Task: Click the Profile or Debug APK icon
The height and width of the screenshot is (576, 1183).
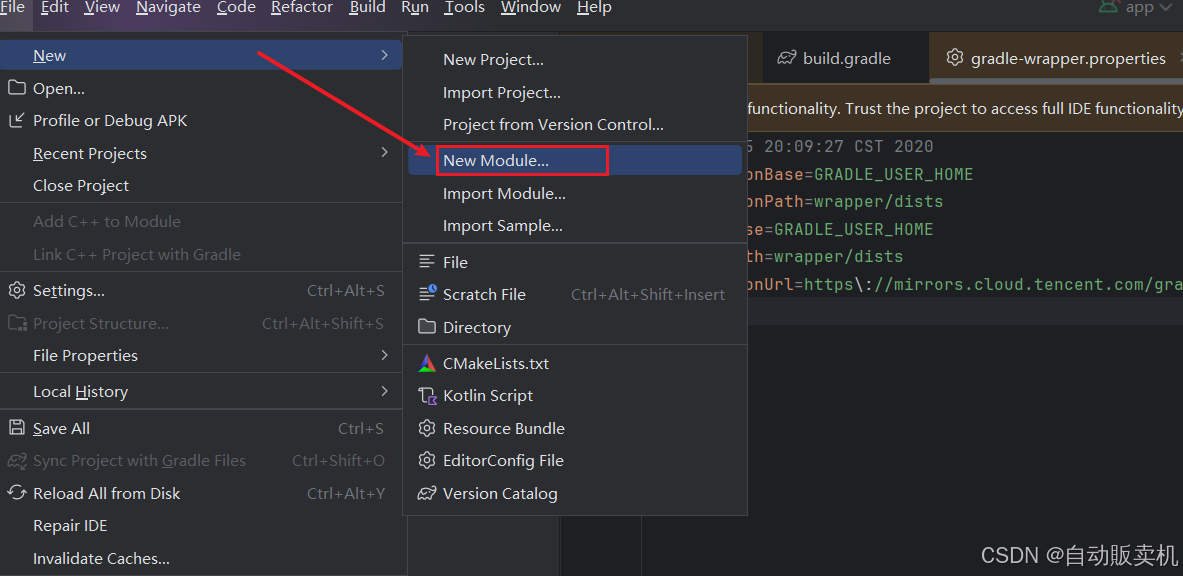Action: [17, 121]
